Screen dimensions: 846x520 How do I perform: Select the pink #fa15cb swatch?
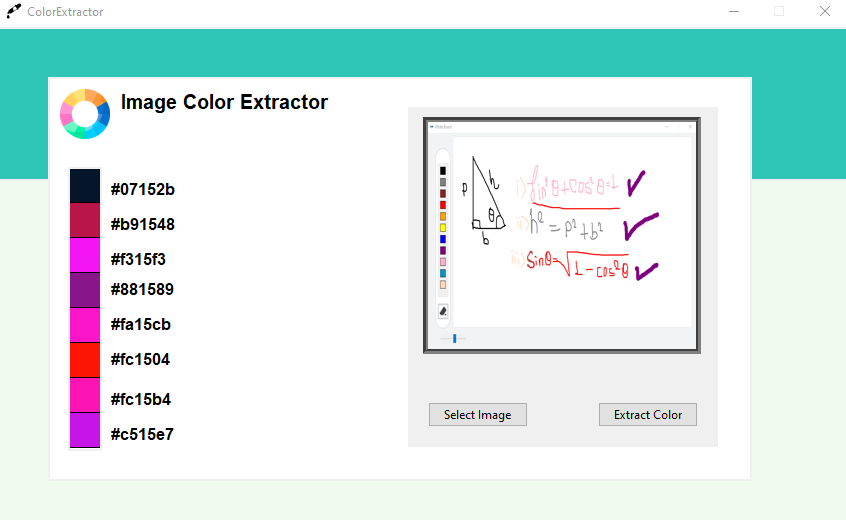pos(85,325)
